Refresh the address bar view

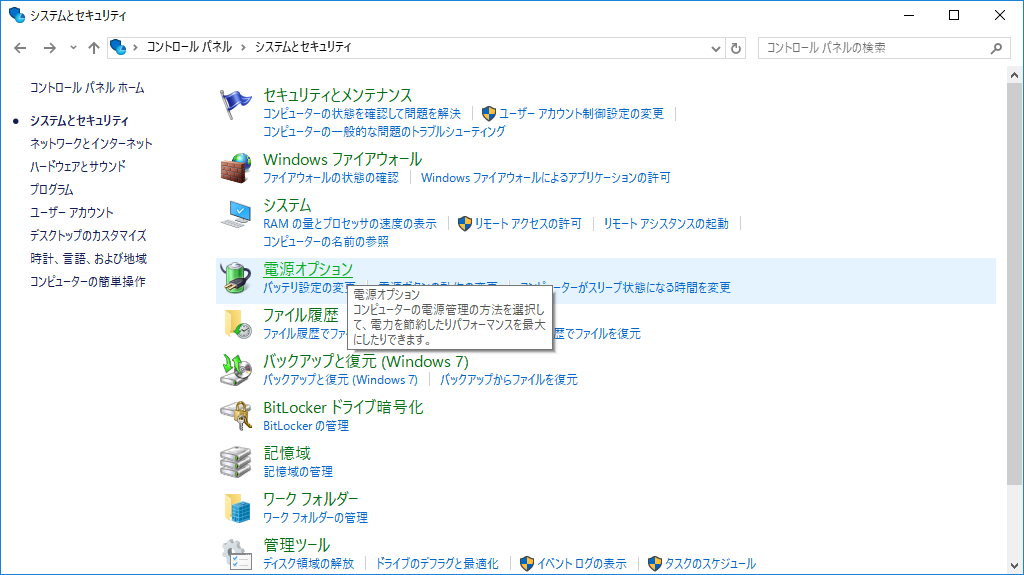click(736, 48)
